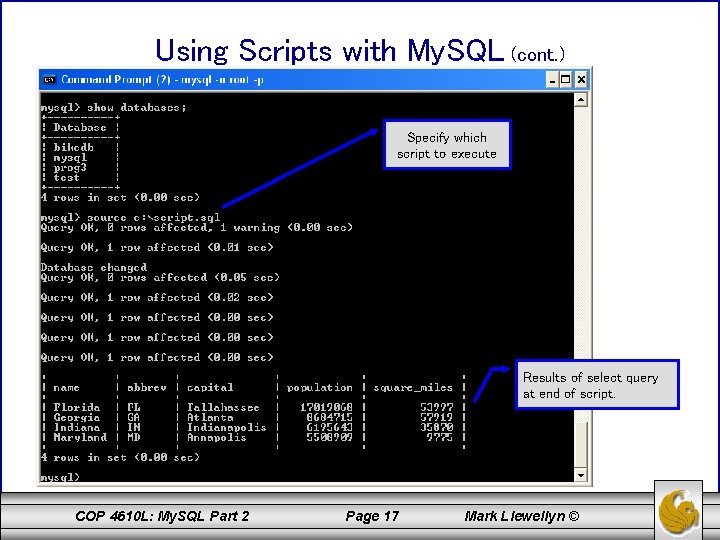Click the 'source c:\script.sql' command line
The image size is (720, 540).
[x=130, y=217]
